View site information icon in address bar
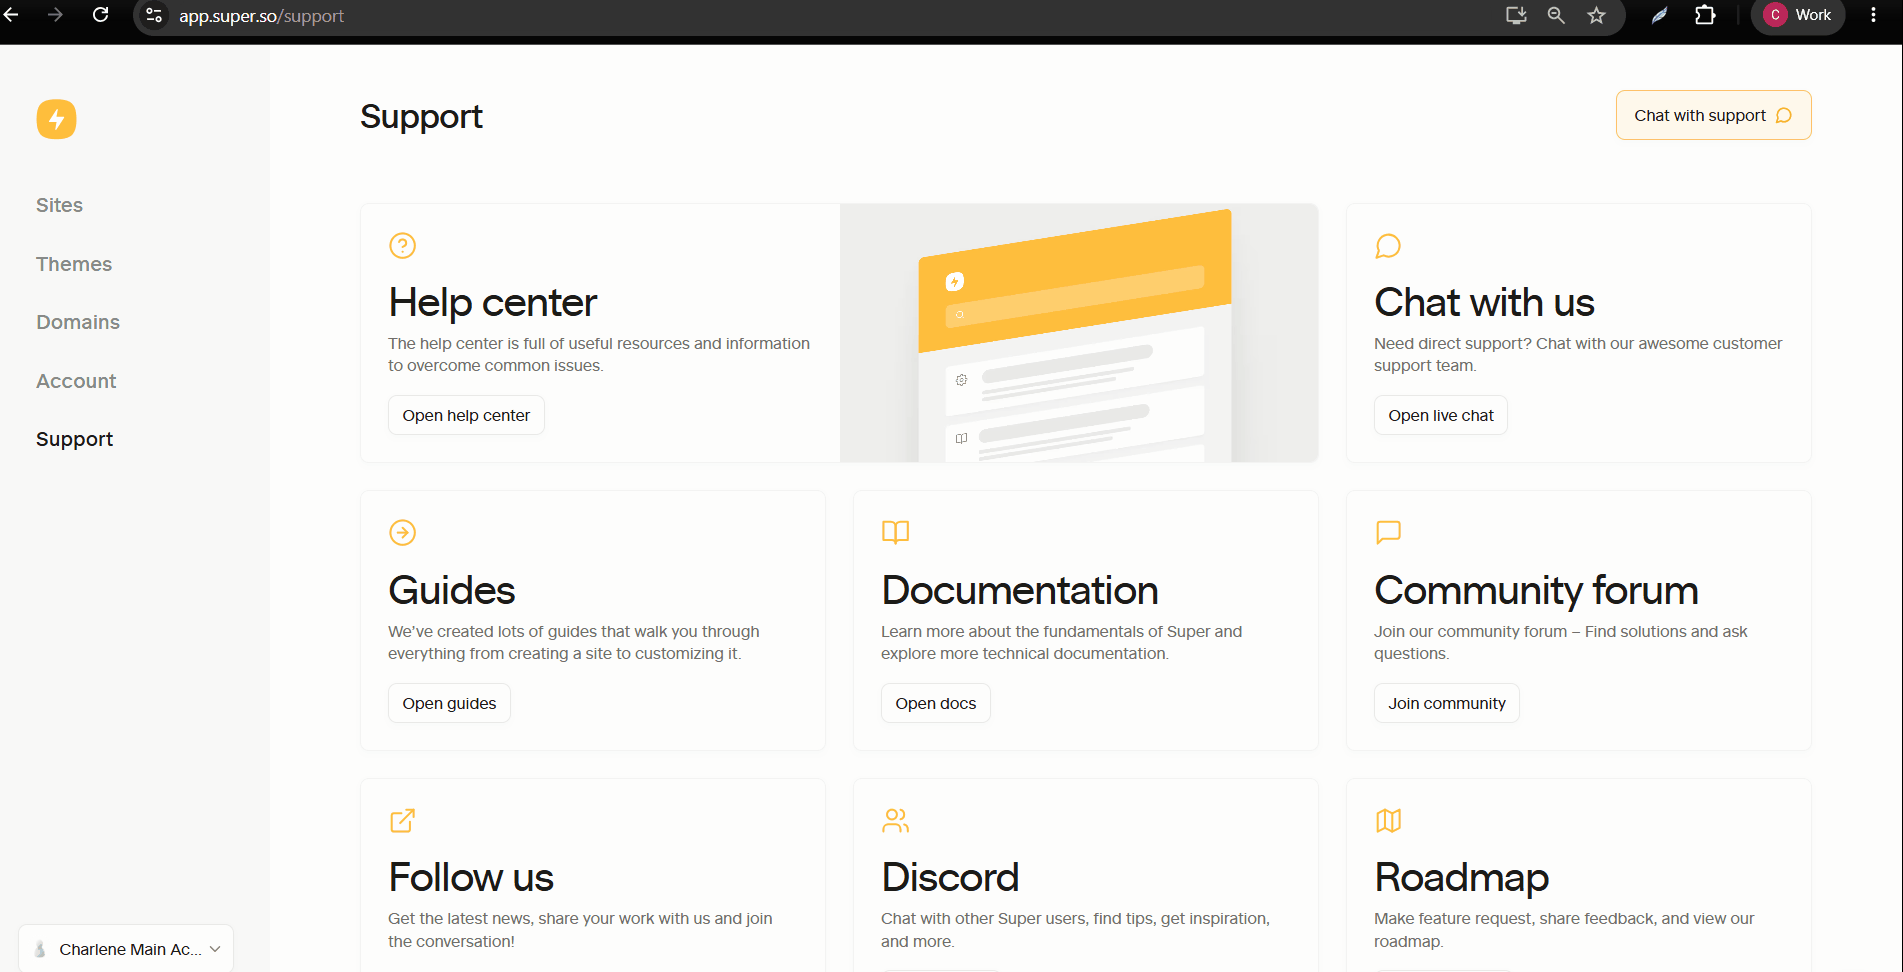Viewport: 1903px width, 972px height. pos(154,15)
